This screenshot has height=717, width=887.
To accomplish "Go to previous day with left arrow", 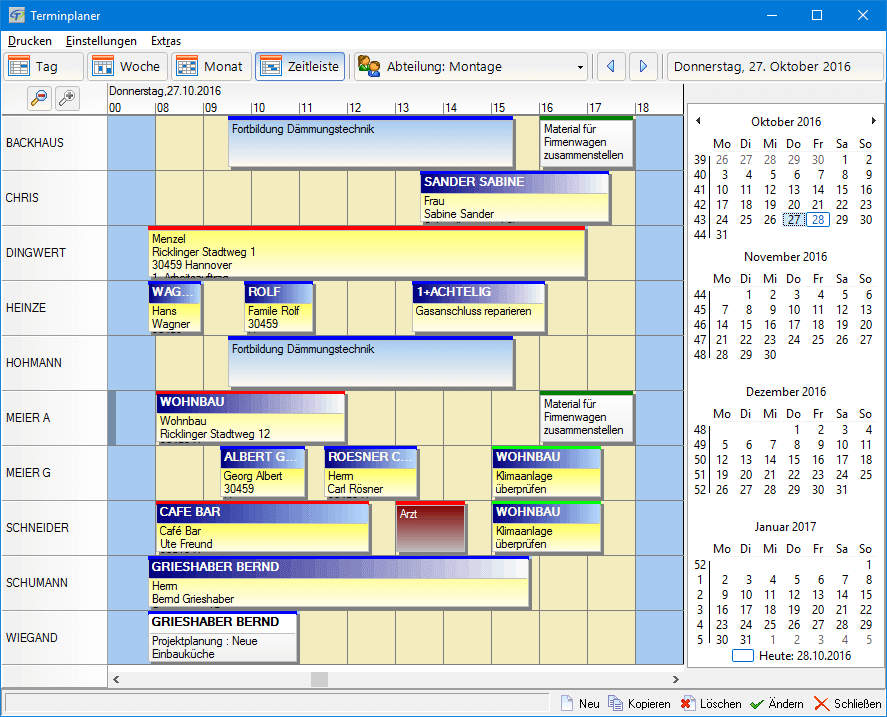I will [610, 67].
